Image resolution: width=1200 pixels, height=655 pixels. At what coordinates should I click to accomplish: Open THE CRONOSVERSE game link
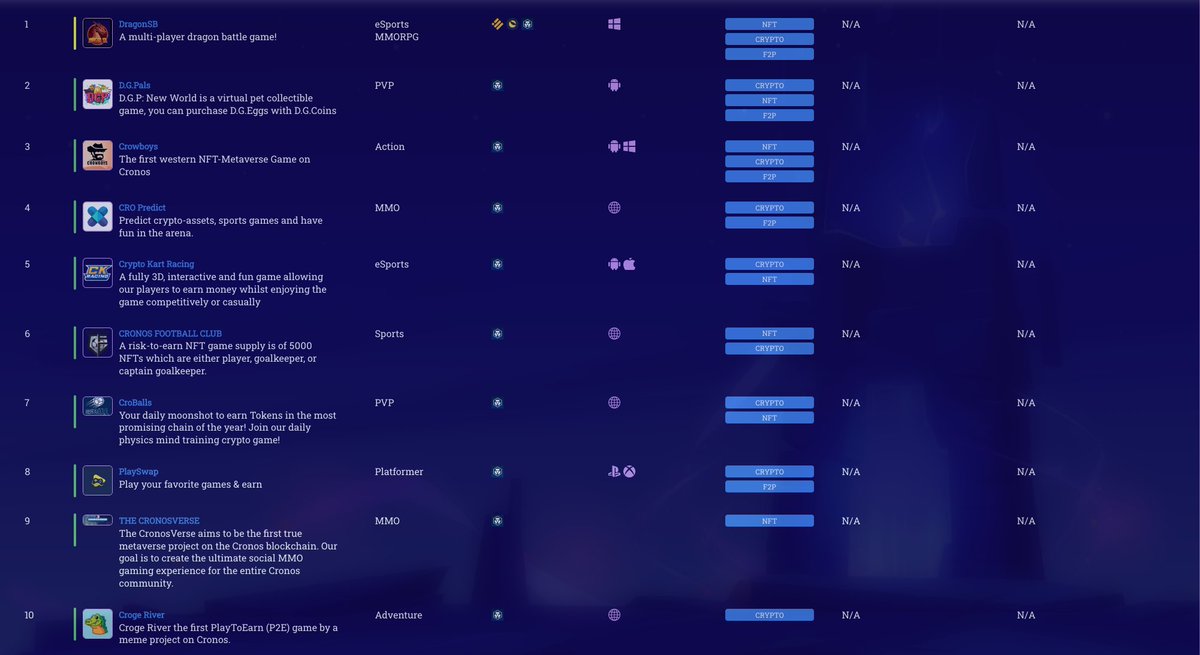point(159,520)
